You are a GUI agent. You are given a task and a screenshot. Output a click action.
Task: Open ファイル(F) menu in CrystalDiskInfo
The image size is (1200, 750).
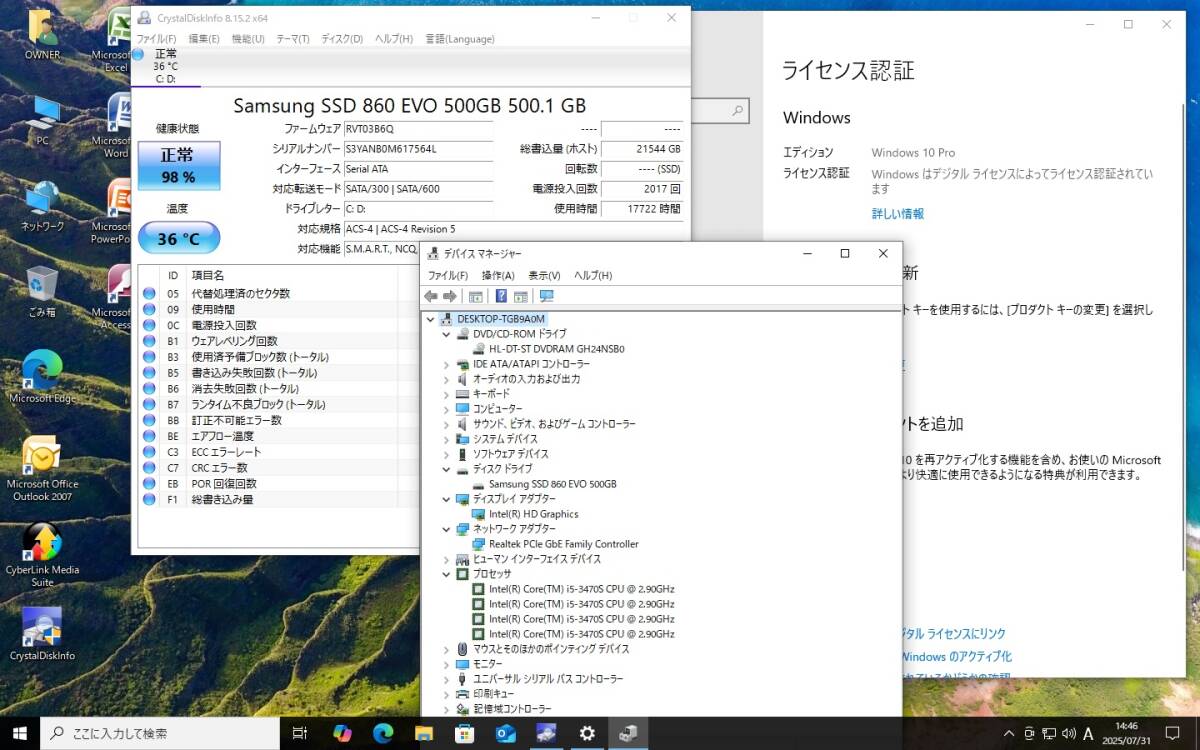point(157,39)
